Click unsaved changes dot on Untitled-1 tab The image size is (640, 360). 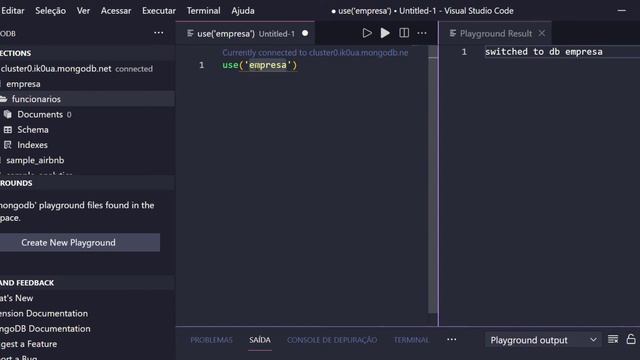point(305,33)
